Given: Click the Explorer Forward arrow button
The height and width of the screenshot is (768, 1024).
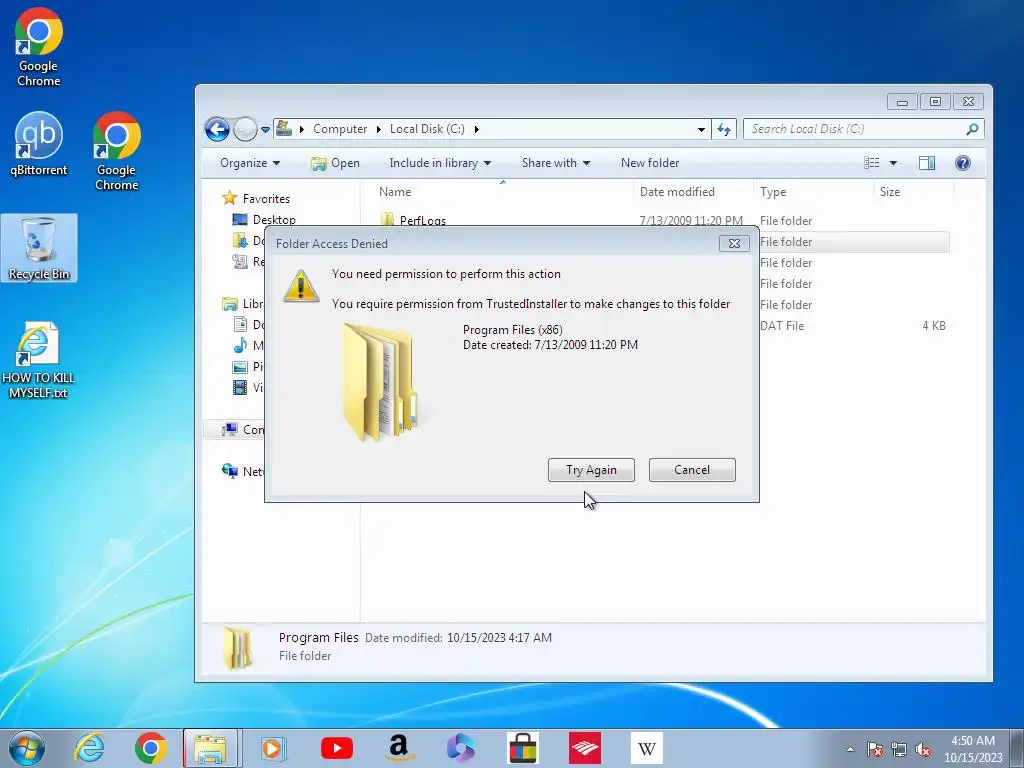Looking at the screenshot, I should click(246, 129).
